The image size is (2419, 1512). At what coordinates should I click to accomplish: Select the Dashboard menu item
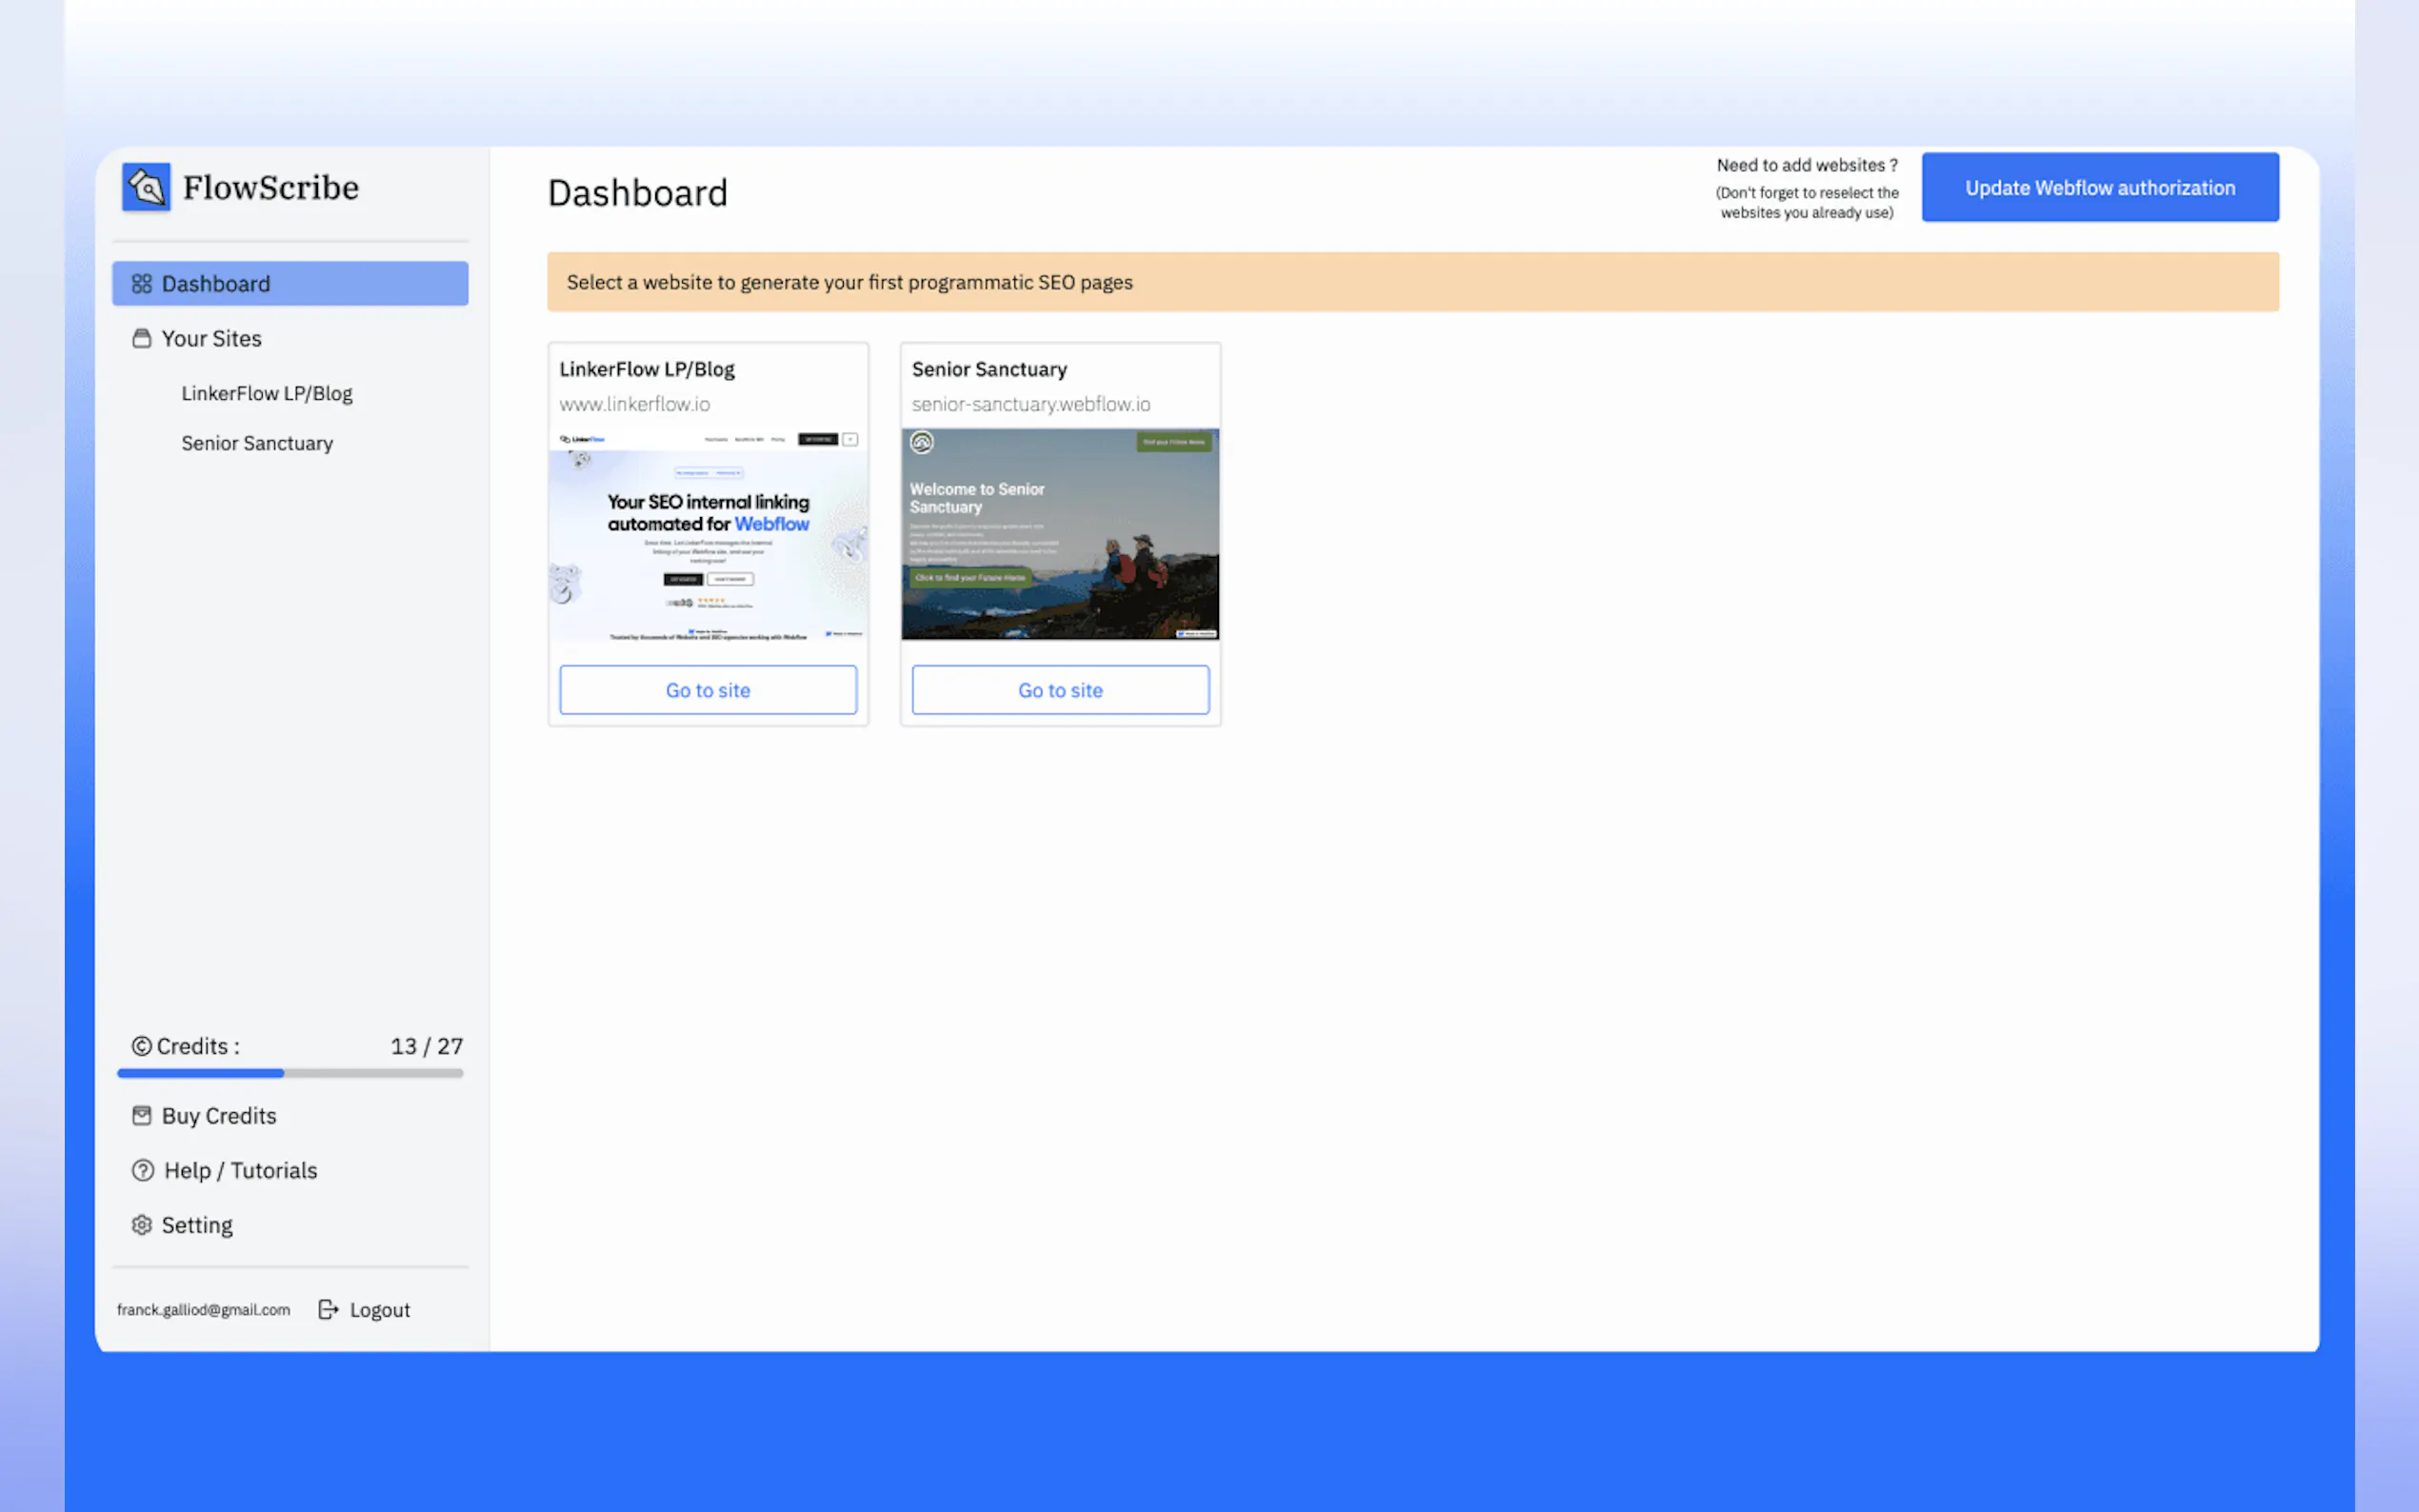click(x=289, y=284)
